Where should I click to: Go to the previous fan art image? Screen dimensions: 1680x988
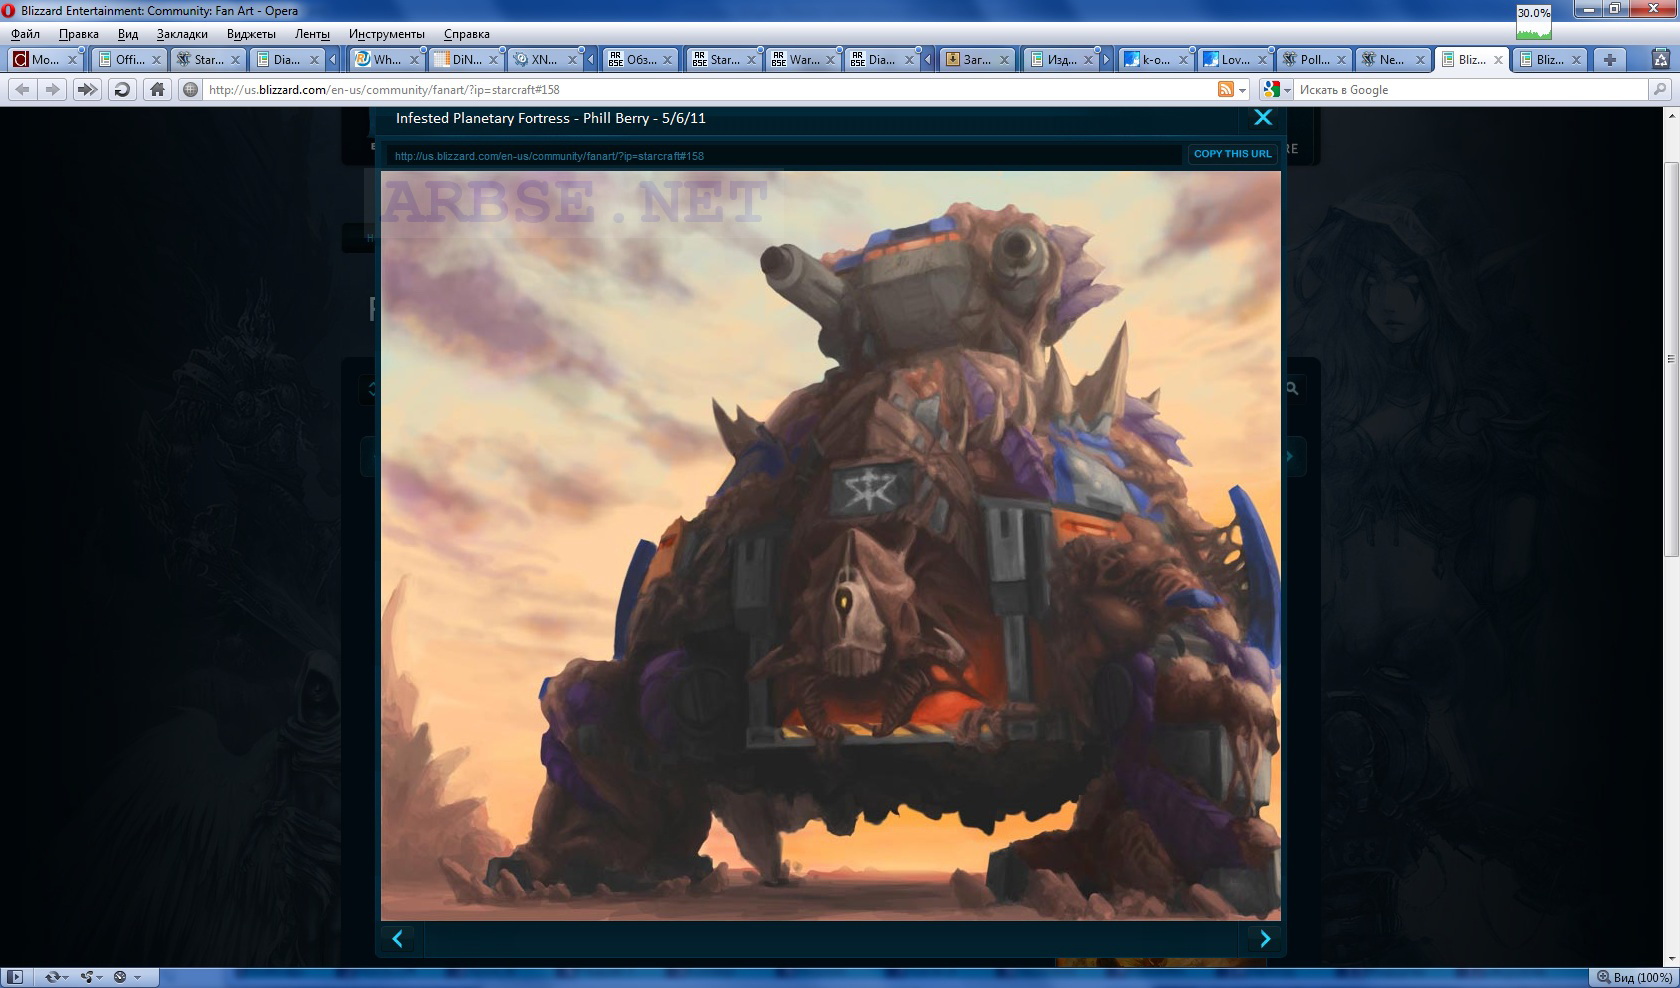tap(398, 938)
